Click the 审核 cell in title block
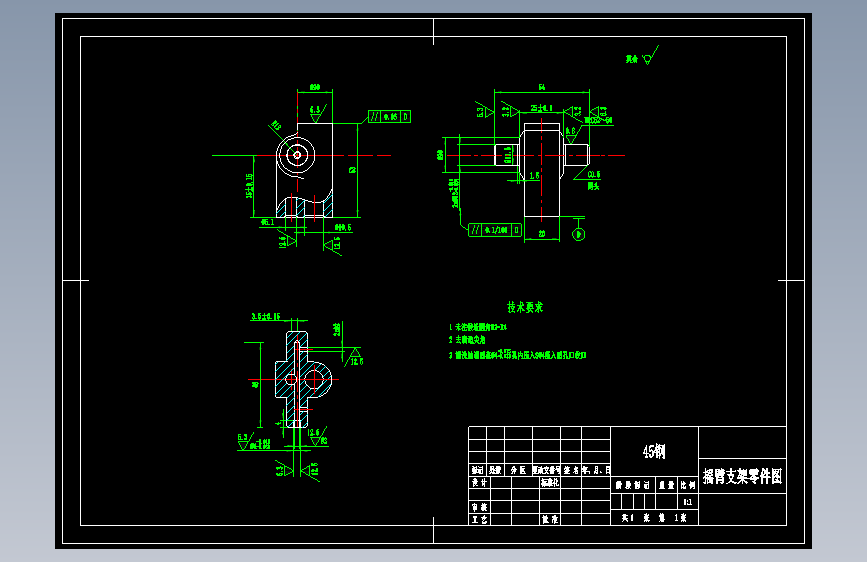867x562 pixels. click(479, 507)
